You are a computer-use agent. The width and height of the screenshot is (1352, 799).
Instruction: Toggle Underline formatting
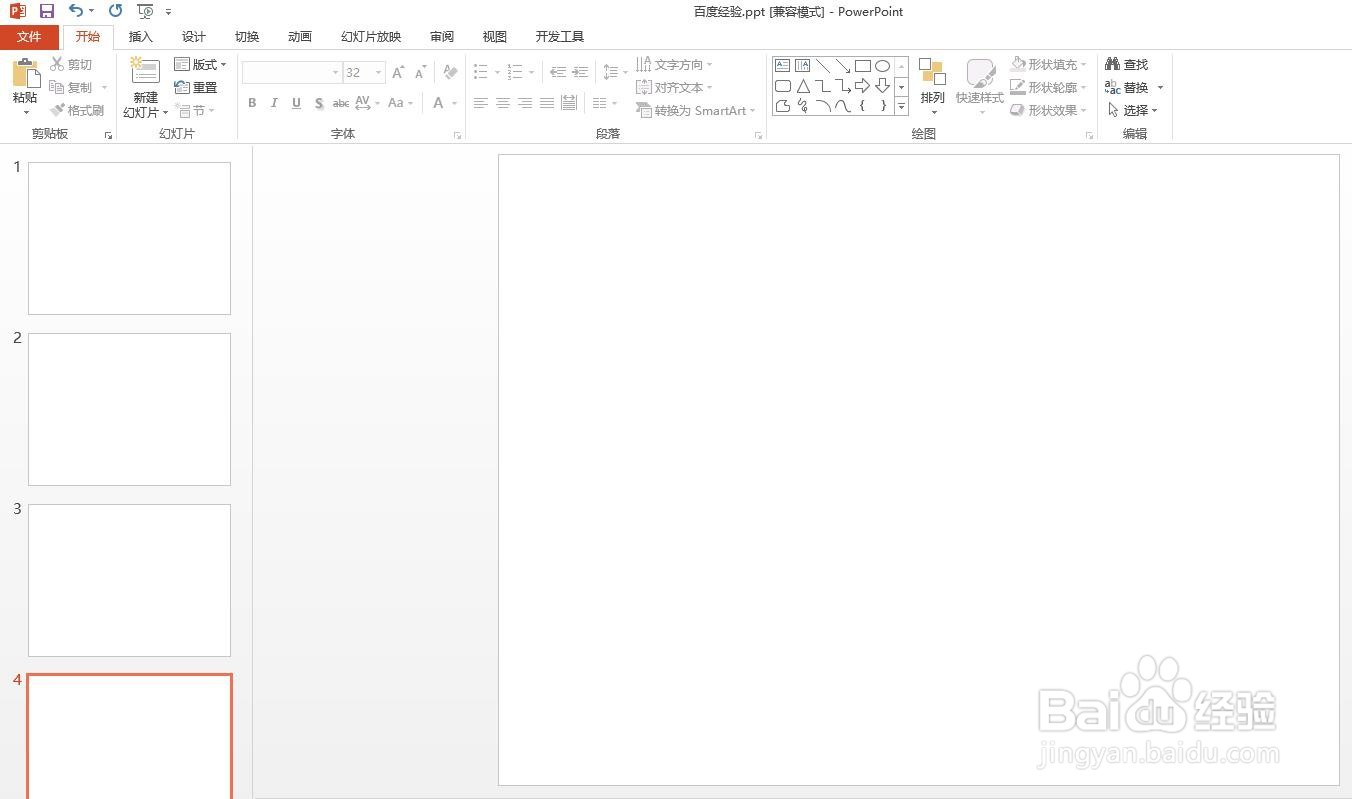click(x=296, y=103)
